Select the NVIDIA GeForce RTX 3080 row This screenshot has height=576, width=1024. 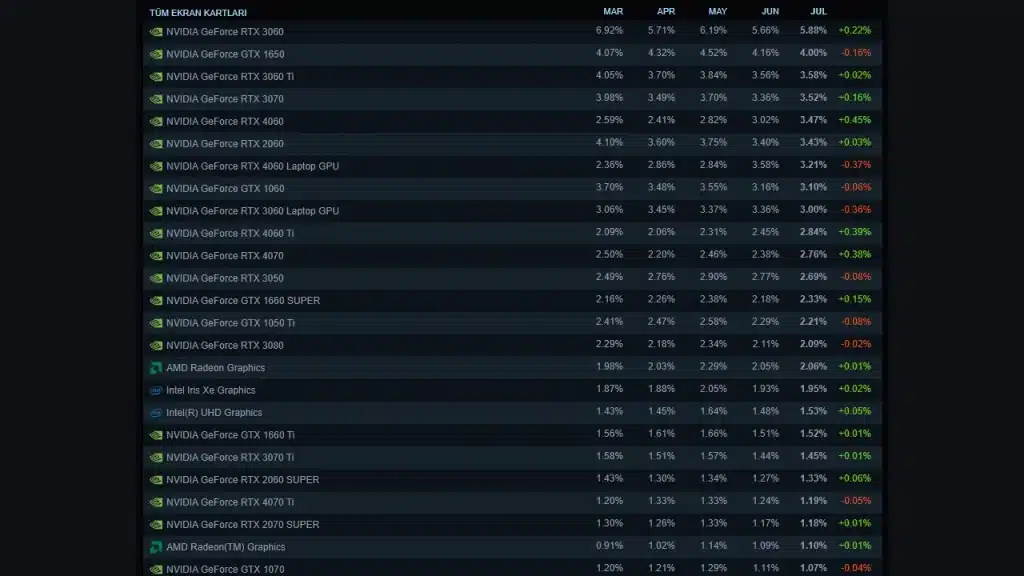pos(513,345)
